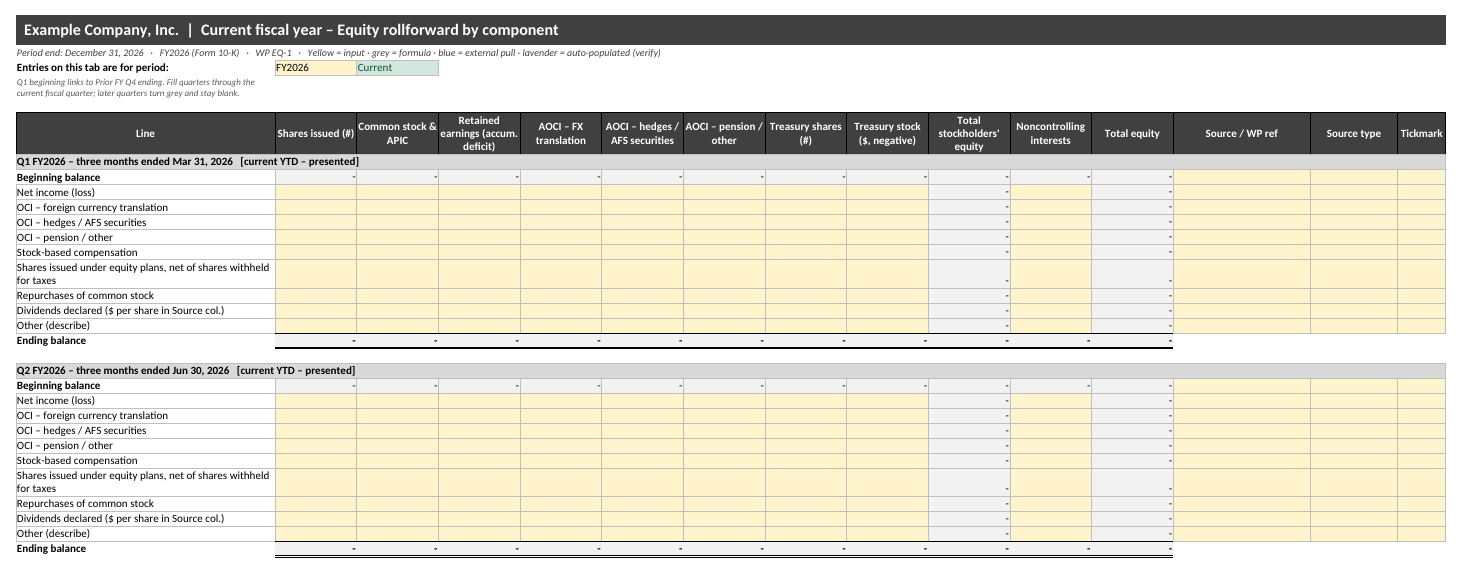The image size is (1461, 573).
Task: Select Q2 Stock-based compensation Source / WP ref cell
Action: point(1242,460)
